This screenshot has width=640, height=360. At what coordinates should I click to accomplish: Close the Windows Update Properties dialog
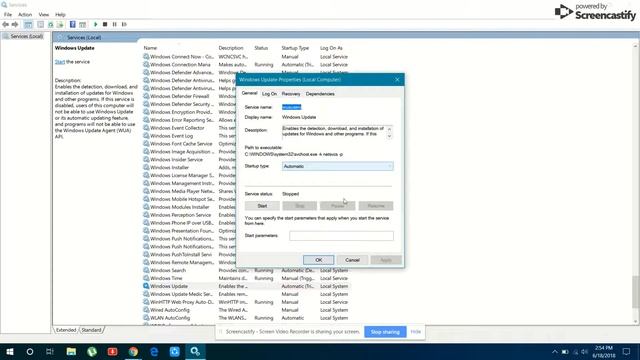(397, 80)
